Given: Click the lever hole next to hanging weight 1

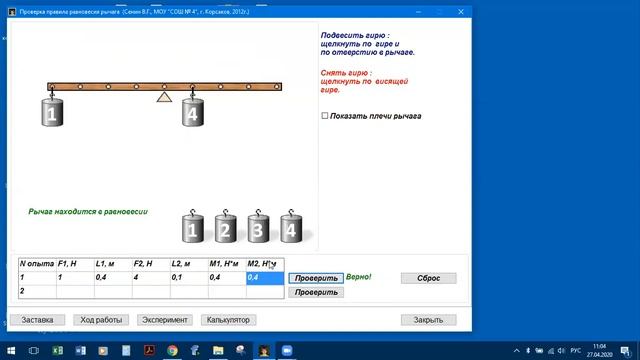Looking at the screenshot, I should click(x=80, y=87).
